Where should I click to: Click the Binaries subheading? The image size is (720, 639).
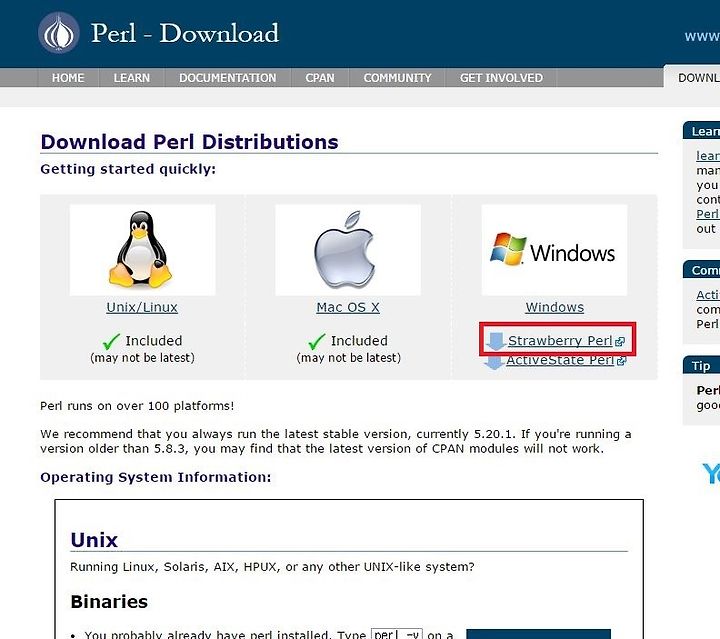[109, 601]
